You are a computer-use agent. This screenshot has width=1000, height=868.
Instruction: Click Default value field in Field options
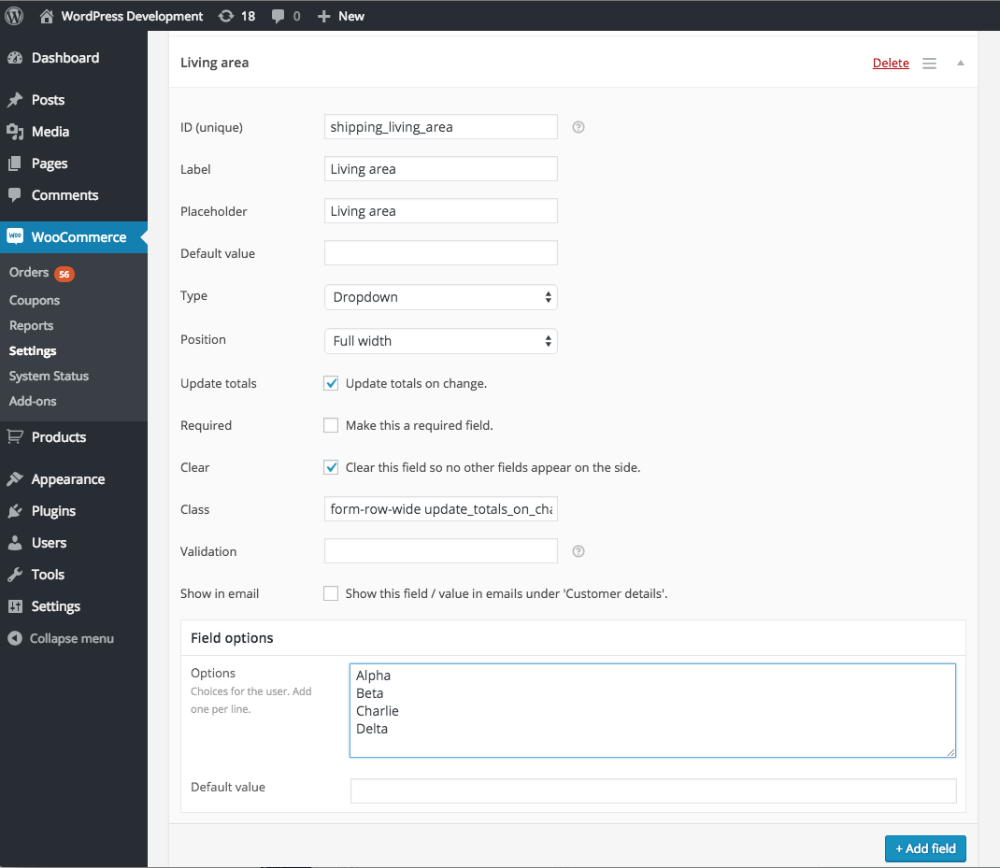(653, 791)
